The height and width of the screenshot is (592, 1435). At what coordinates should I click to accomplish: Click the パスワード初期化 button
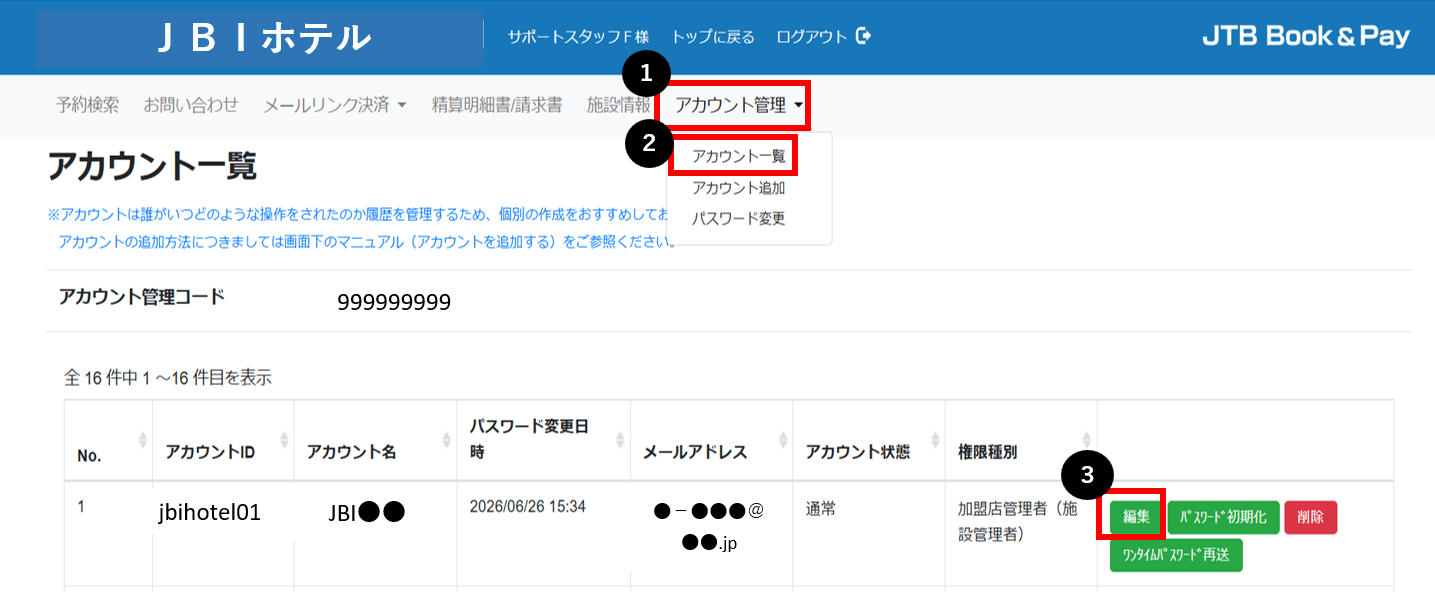coord(1223,517)
